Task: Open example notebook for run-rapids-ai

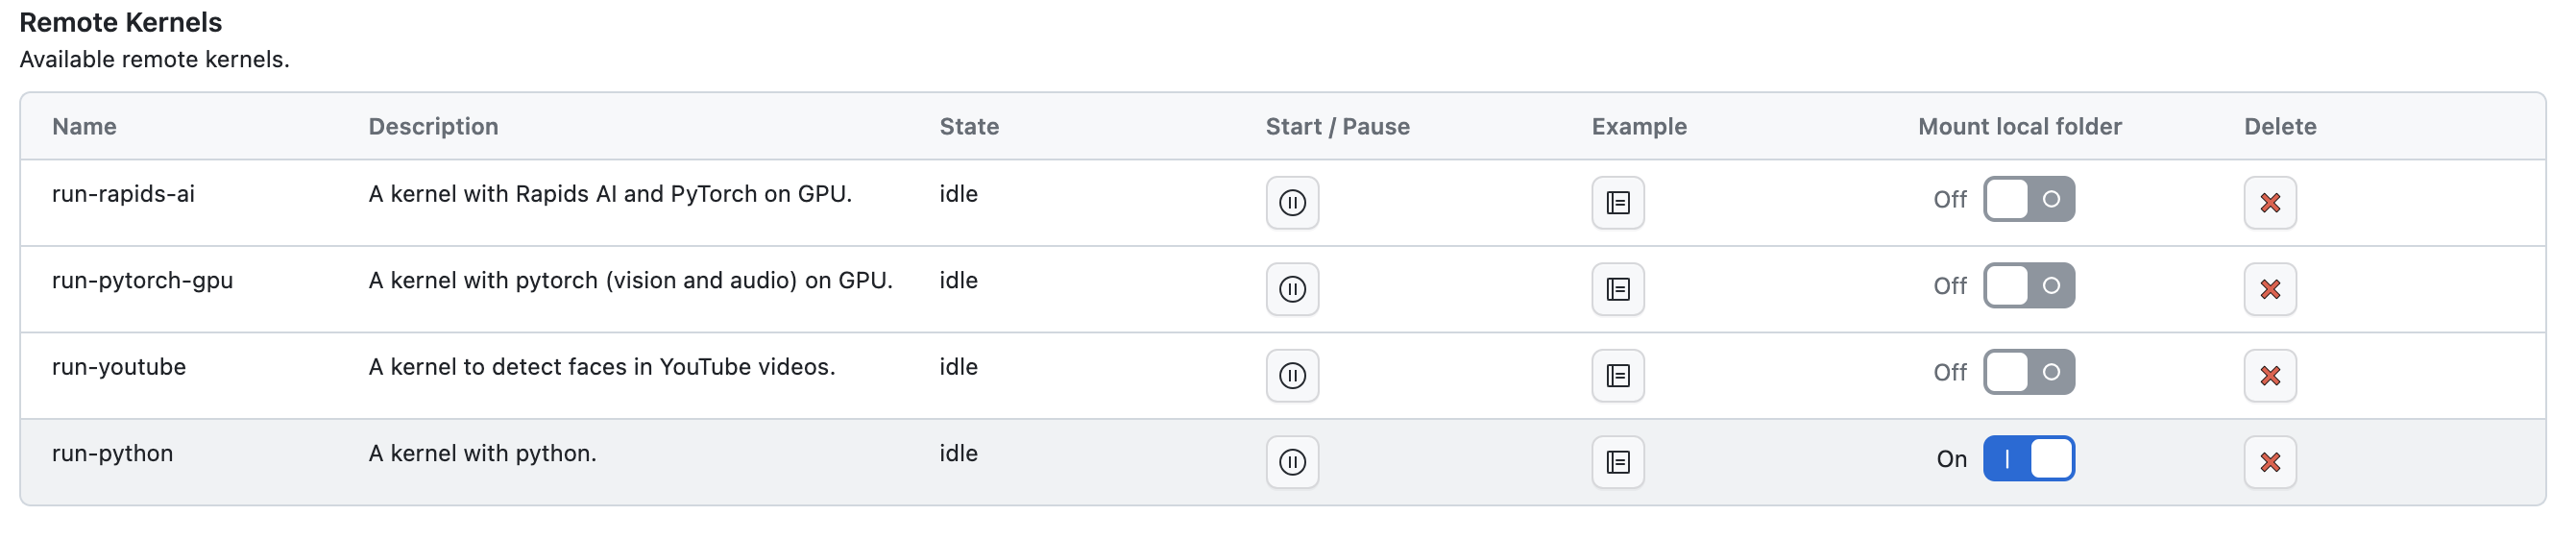Action: coord(1617,203)
